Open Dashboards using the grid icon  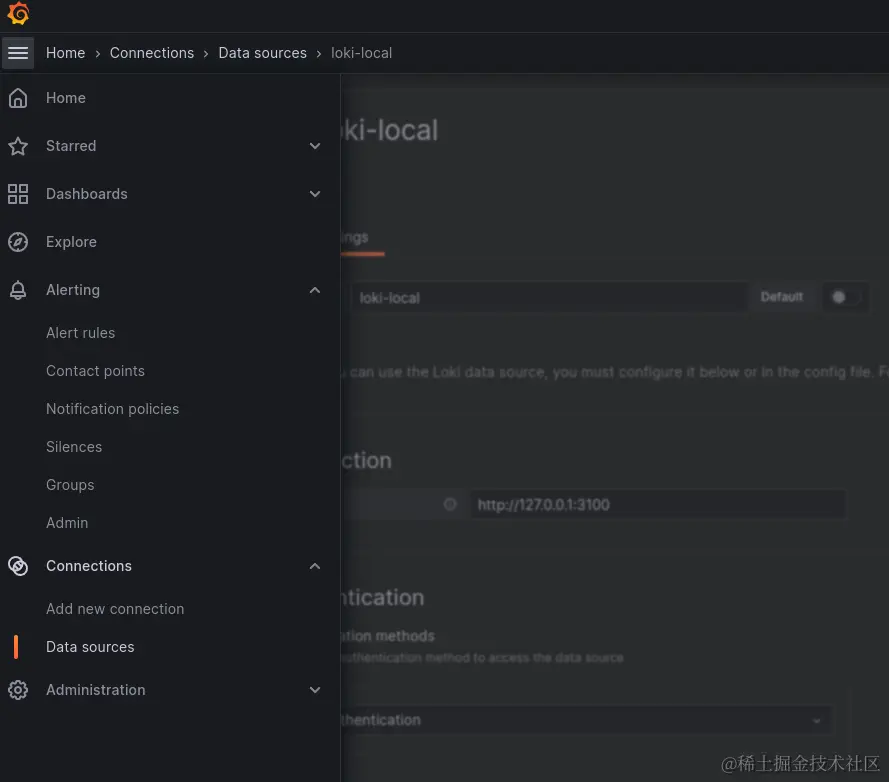18,193
